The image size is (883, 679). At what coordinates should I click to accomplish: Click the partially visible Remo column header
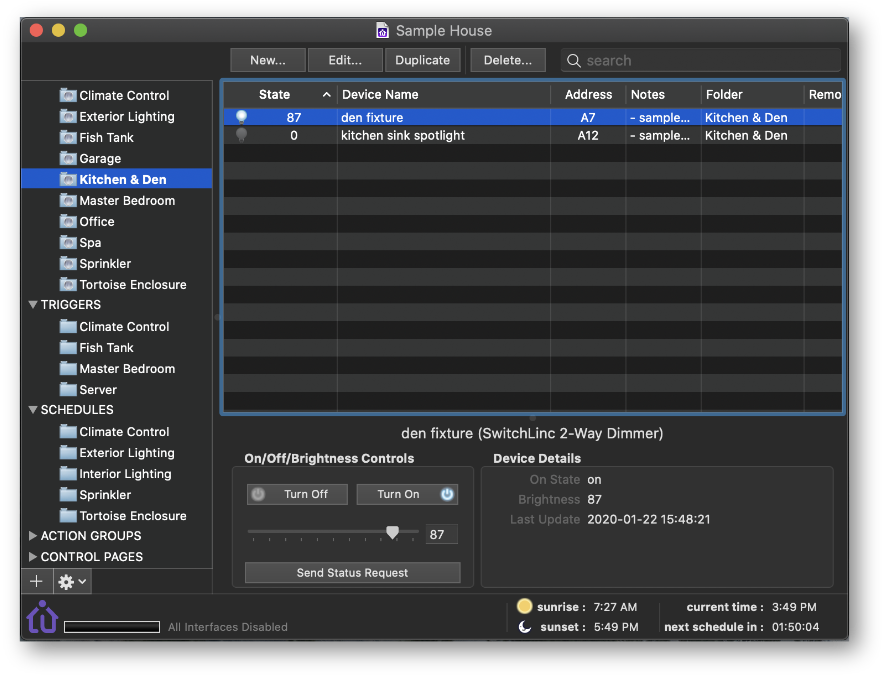pyautogui.click(x=824, y=95)
